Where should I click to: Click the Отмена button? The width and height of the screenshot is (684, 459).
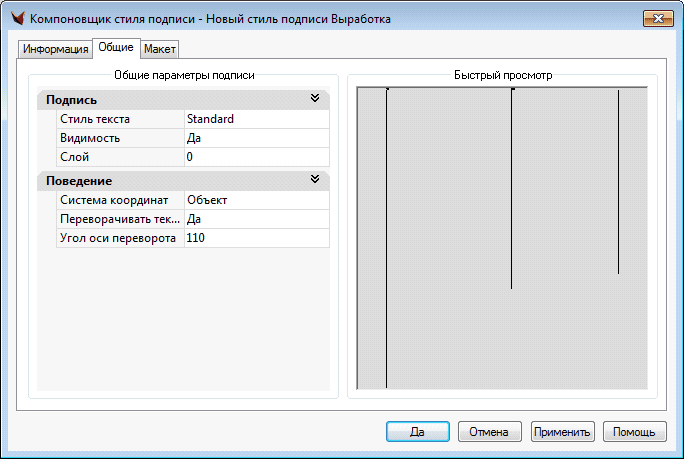pos(490,432)
